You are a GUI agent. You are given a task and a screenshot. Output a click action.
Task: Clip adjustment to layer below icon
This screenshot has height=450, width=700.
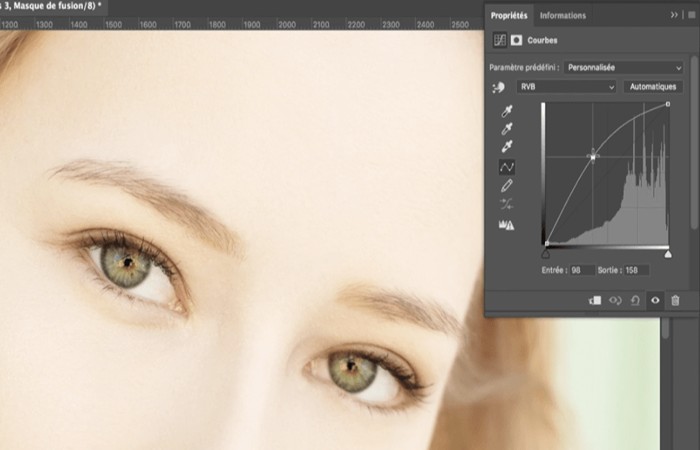pyautogui.click(x=595, y=300)
